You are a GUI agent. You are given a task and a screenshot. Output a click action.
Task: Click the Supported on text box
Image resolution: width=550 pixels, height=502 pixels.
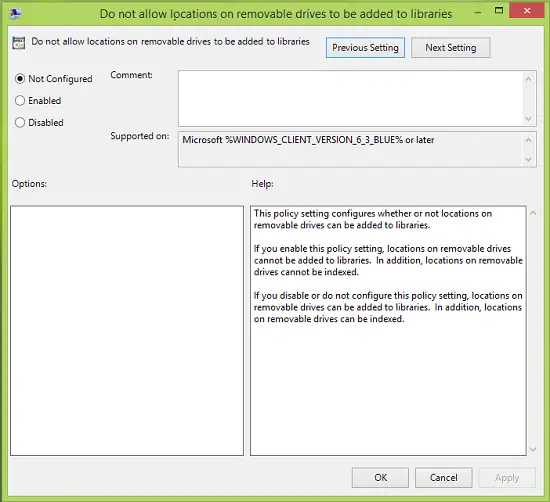click(x=351, y=149)
